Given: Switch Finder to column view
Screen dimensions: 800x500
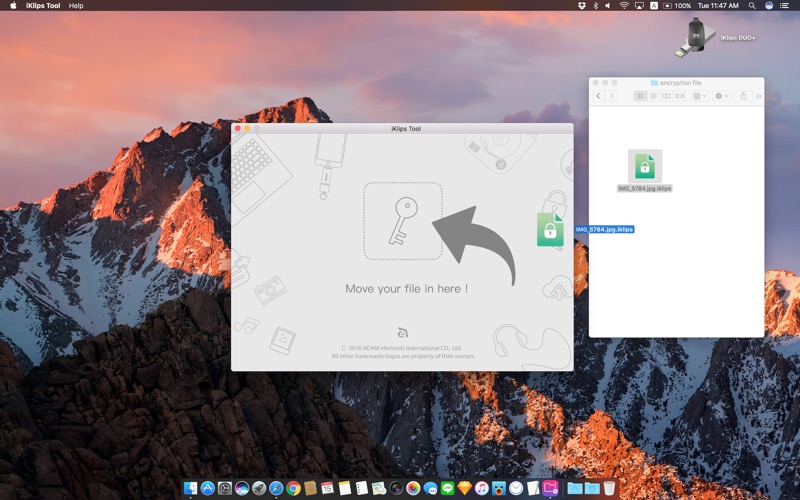Looking at the screenshot, I should tap(666, 96).
